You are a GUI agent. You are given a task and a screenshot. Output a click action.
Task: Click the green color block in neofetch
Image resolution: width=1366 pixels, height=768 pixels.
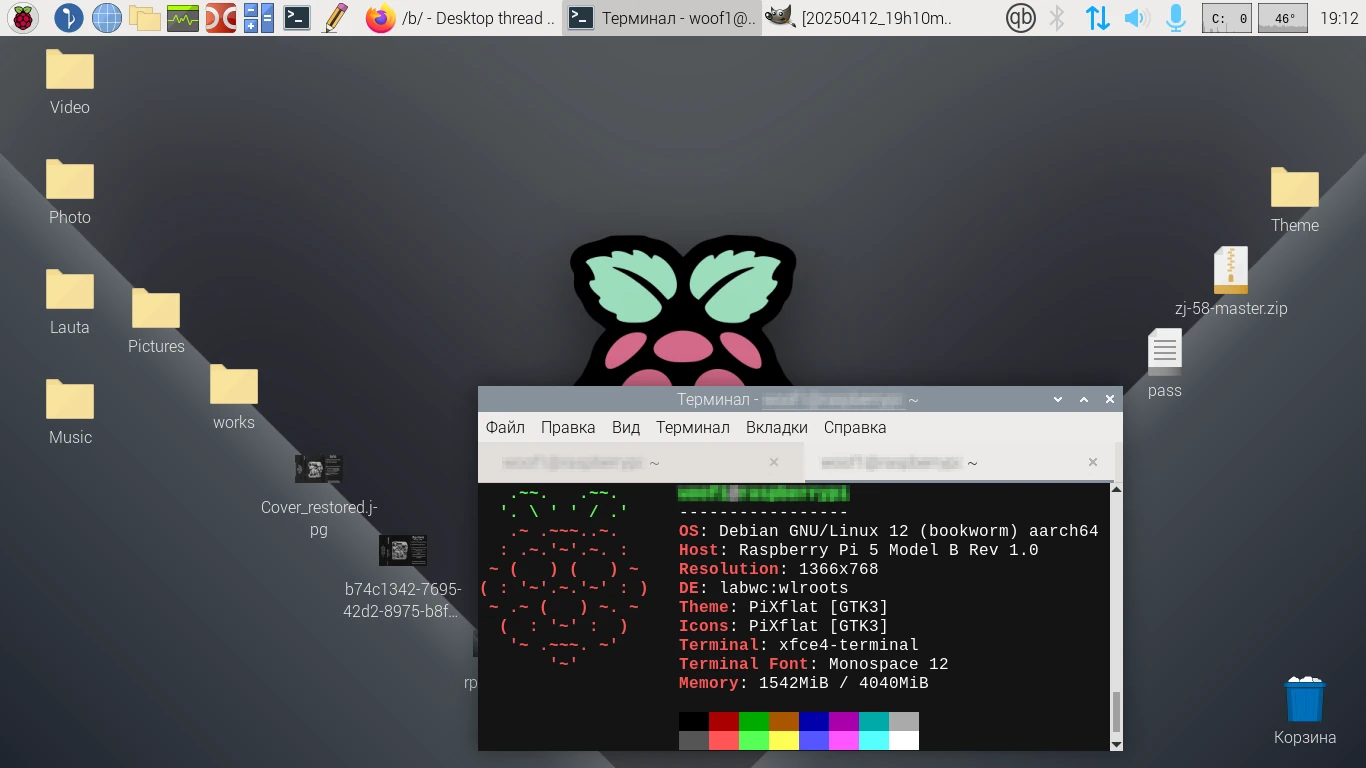pos(754,721)
